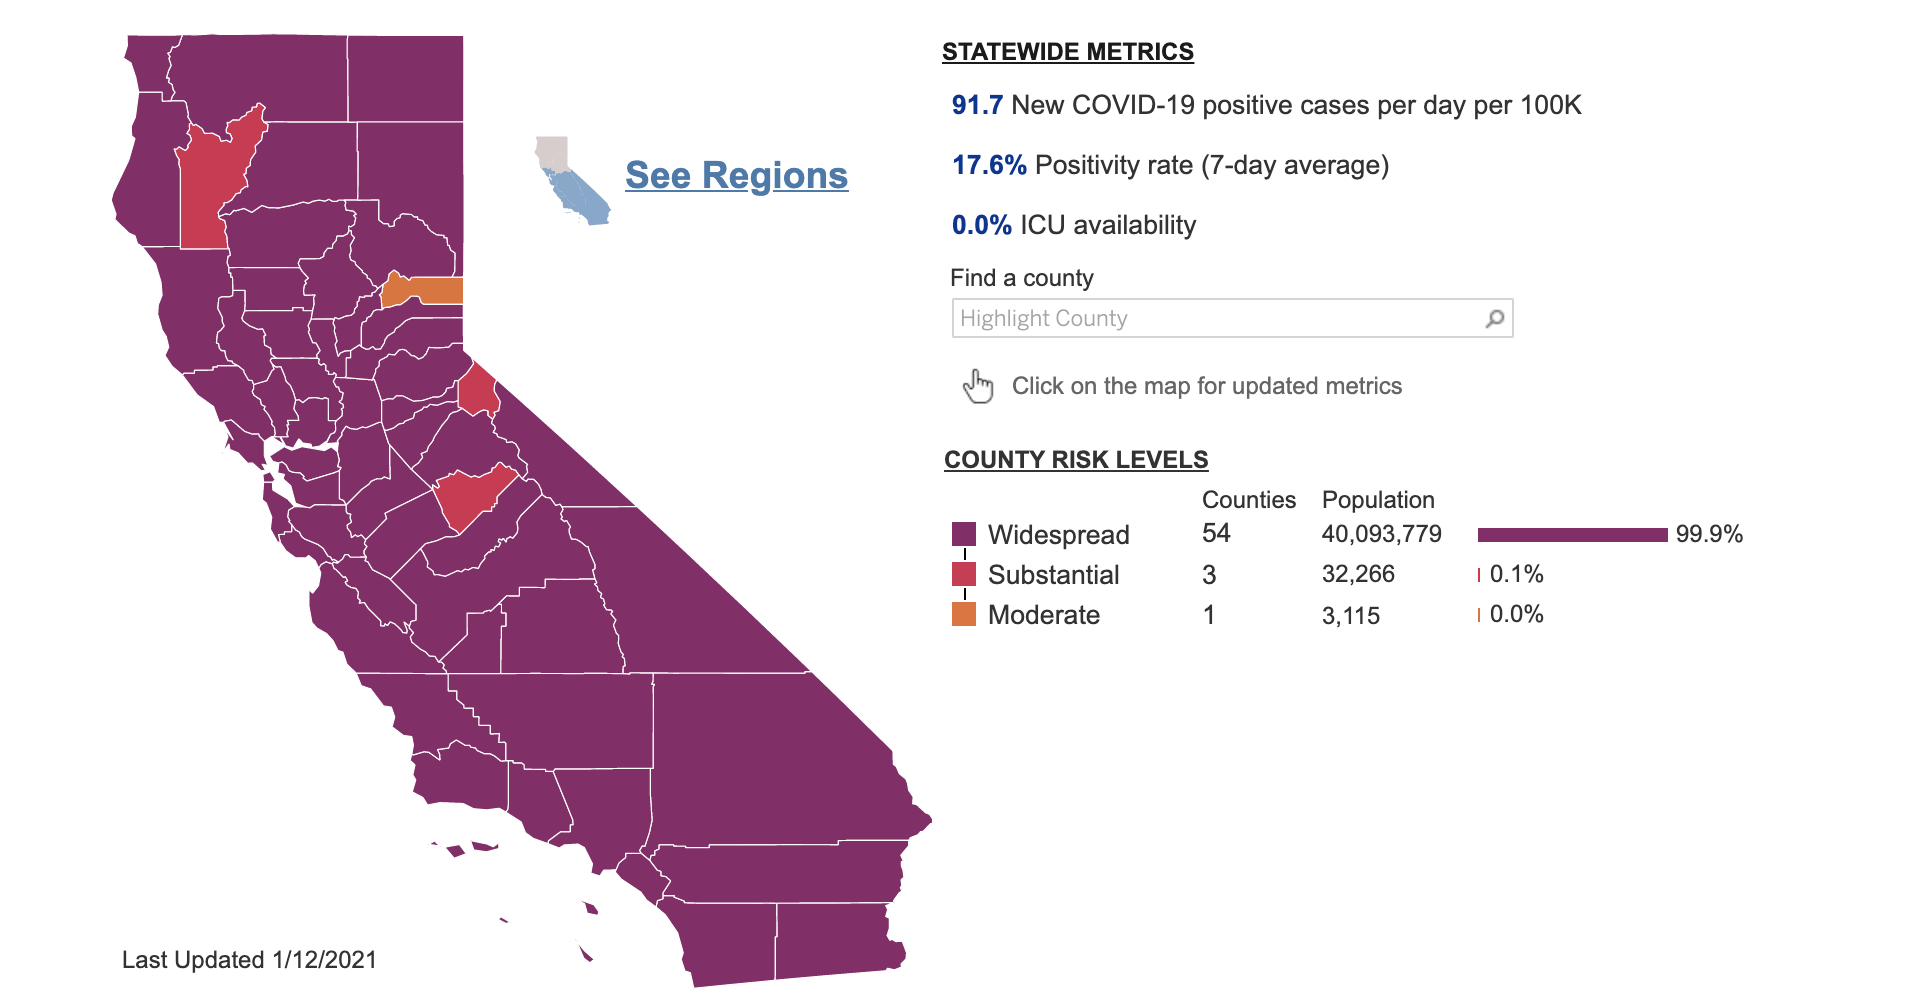Click the STATEWIDE METRICS heading
Viewport: 1922px width, 998px height.
1067,52
